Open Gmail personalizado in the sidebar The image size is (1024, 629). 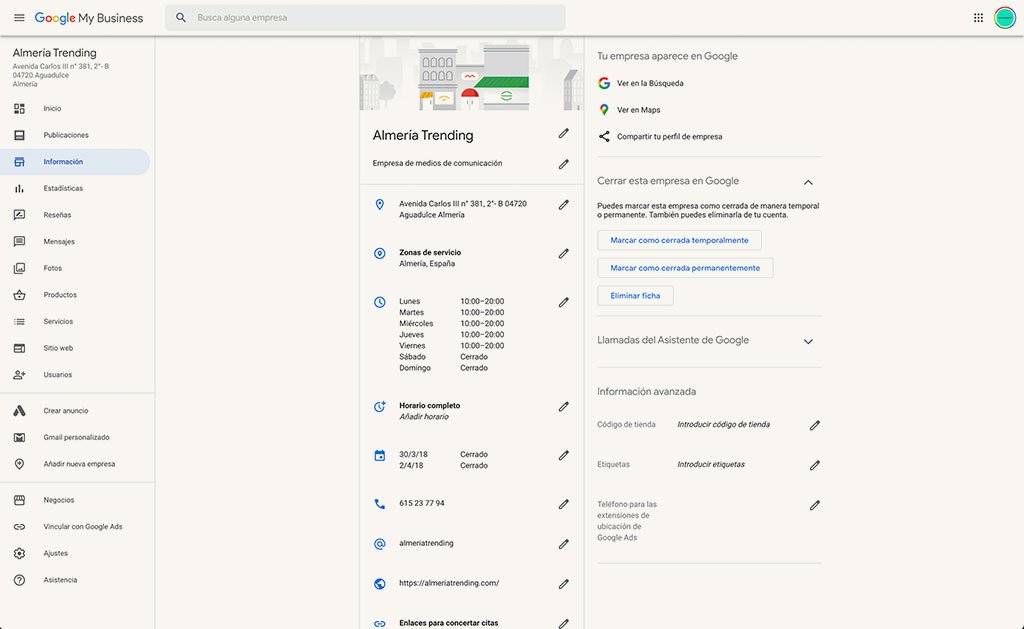tap(75, 438)
